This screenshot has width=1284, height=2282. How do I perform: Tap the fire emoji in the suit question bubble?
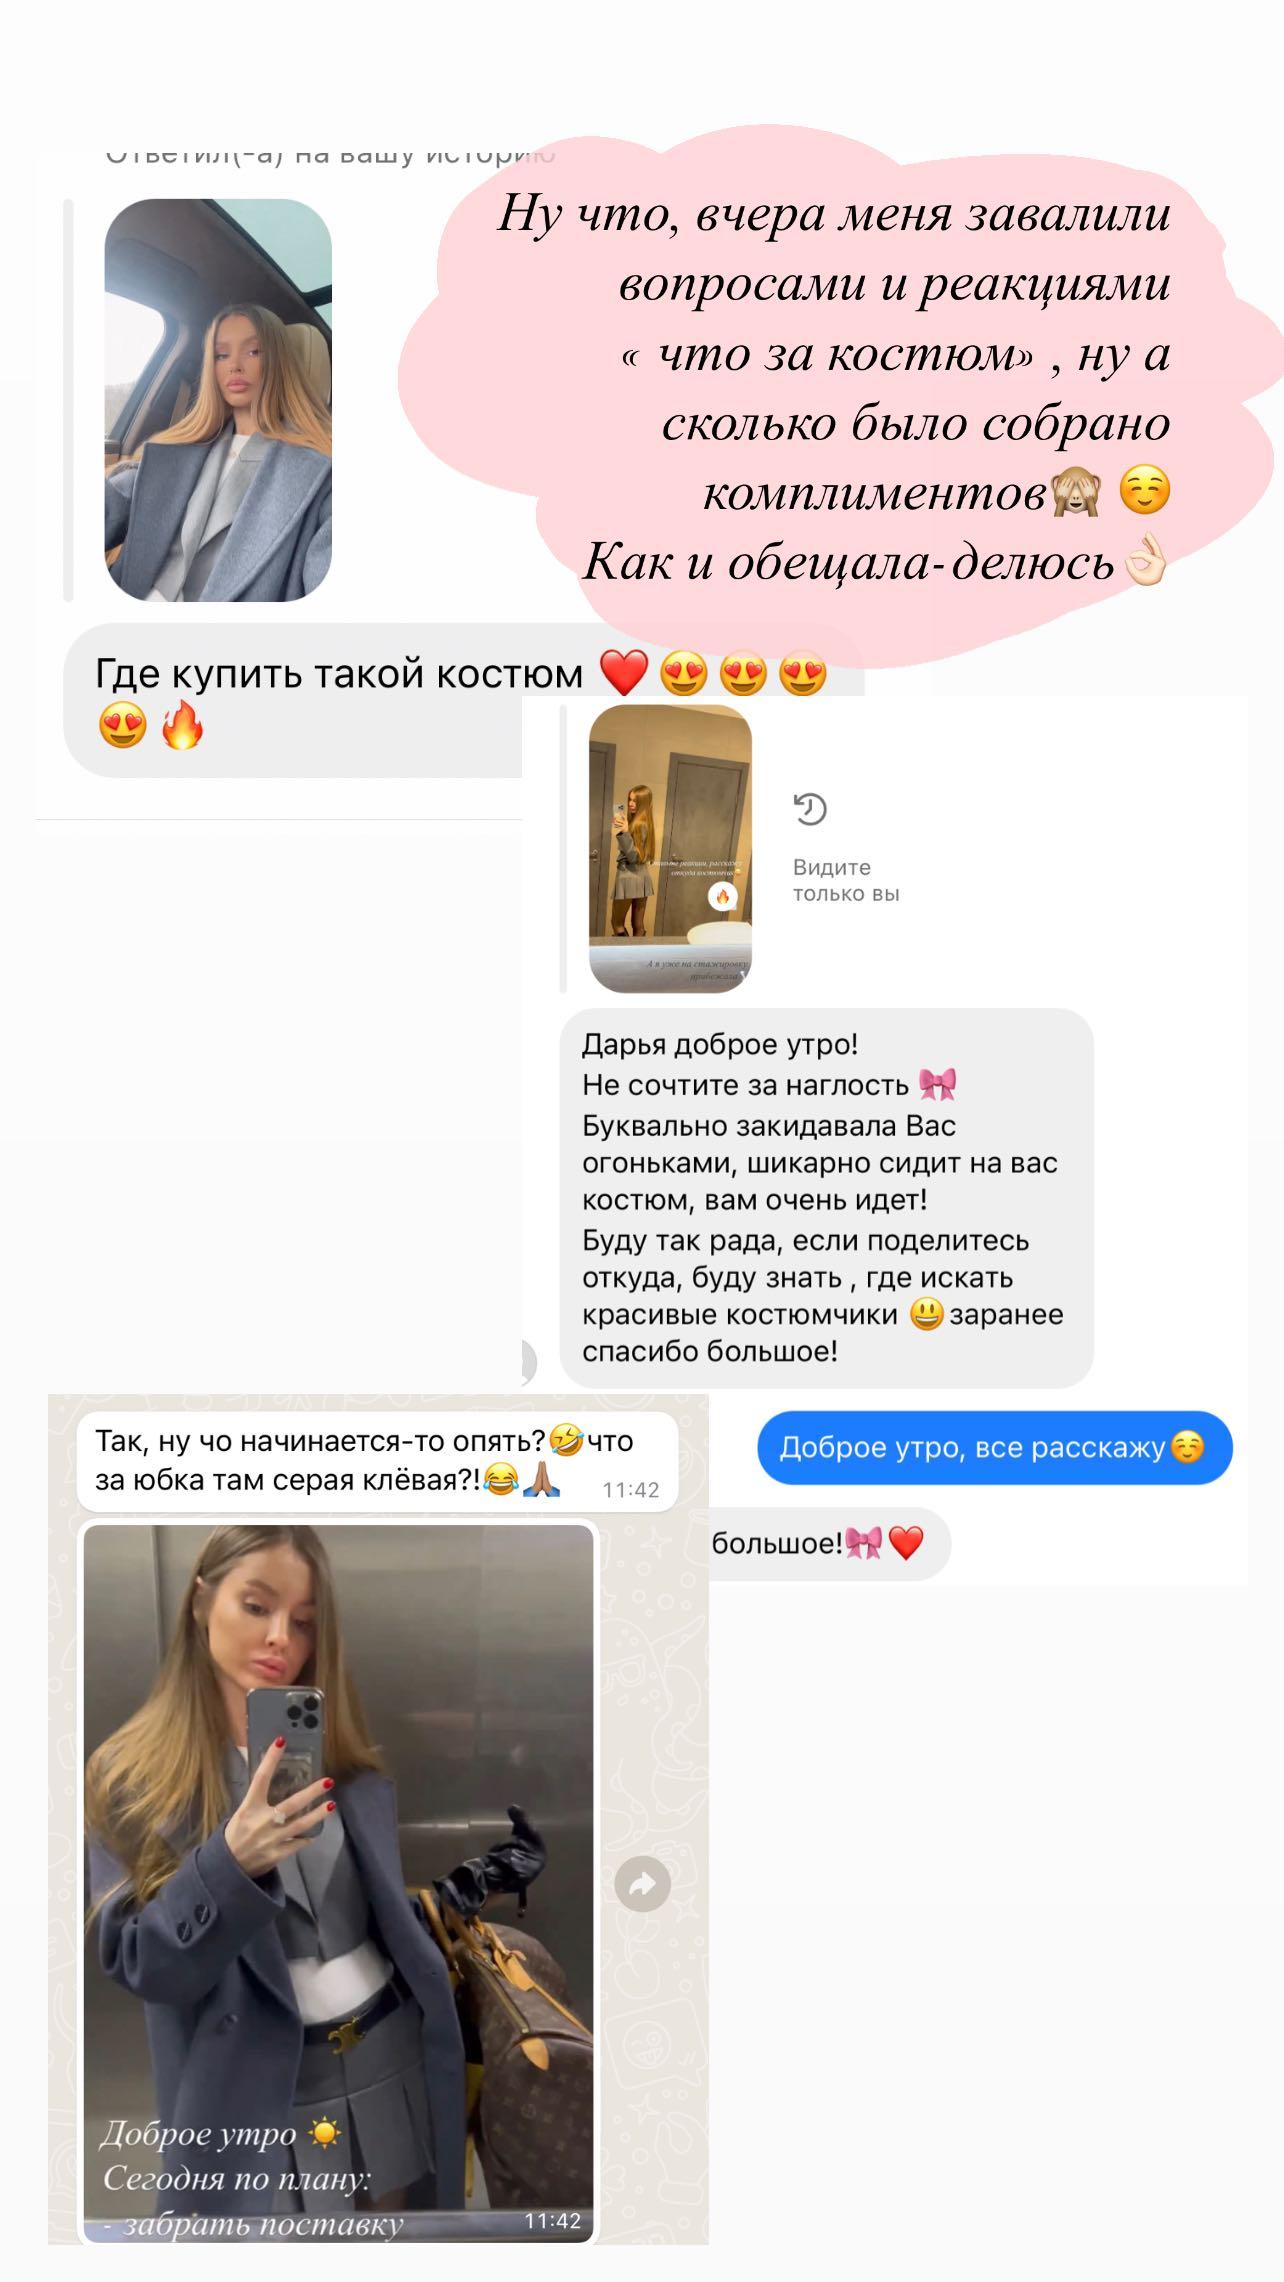pos(182,725)
